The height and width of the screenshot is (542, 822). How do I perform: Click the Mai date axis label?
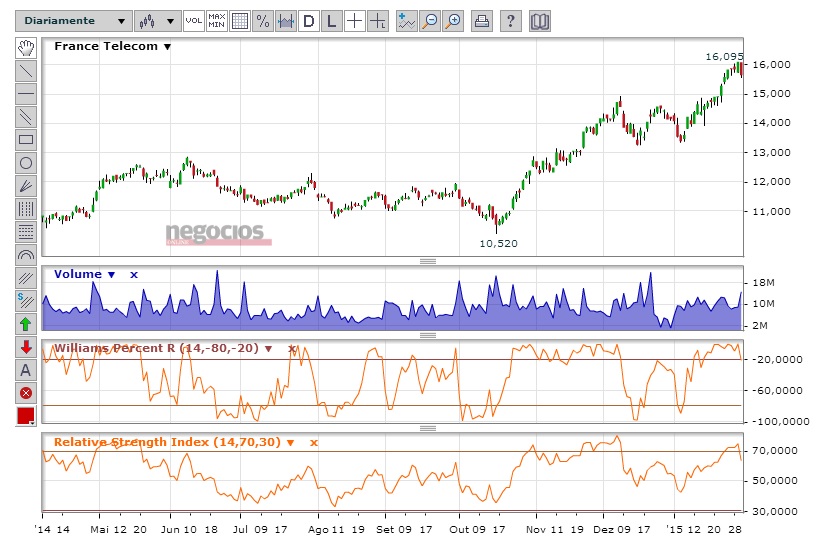click(x=99, y=529)
